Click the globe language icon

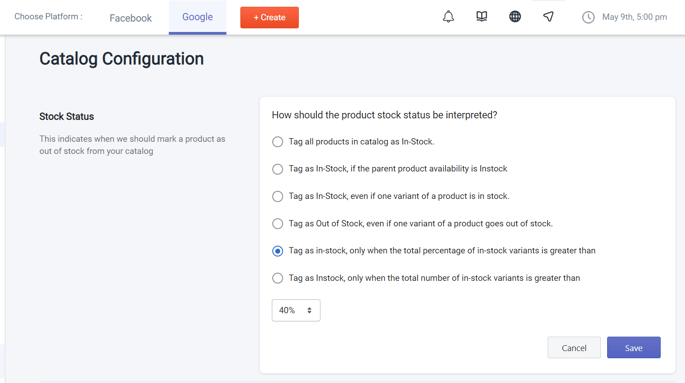tap(515, 17)
